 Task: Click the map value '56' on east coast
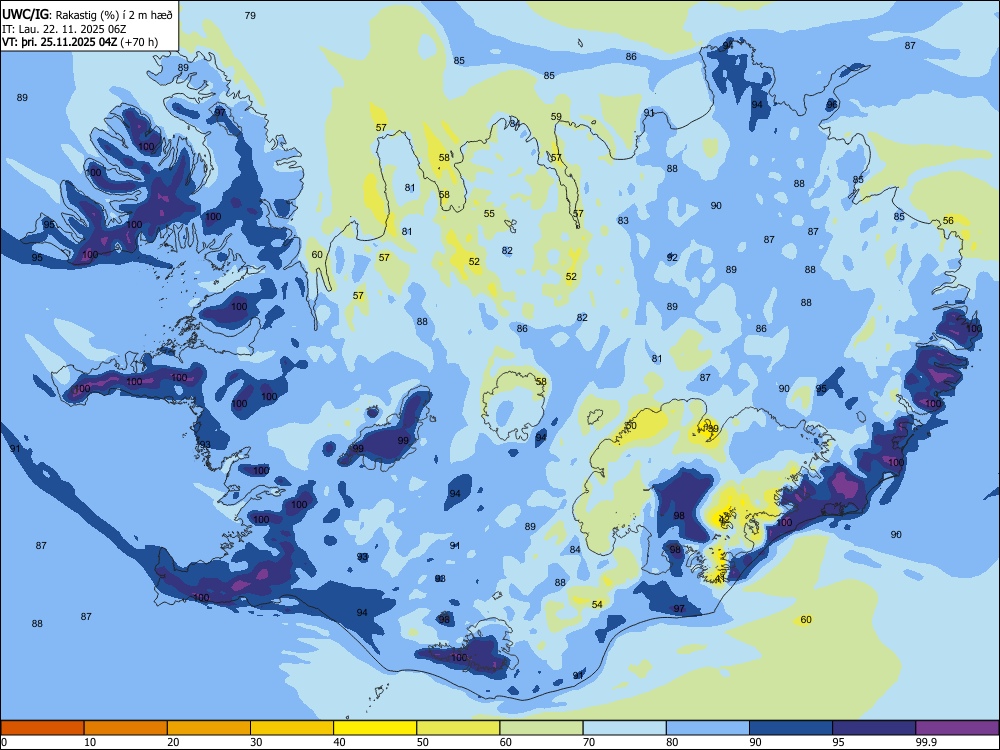pos(948,221)
